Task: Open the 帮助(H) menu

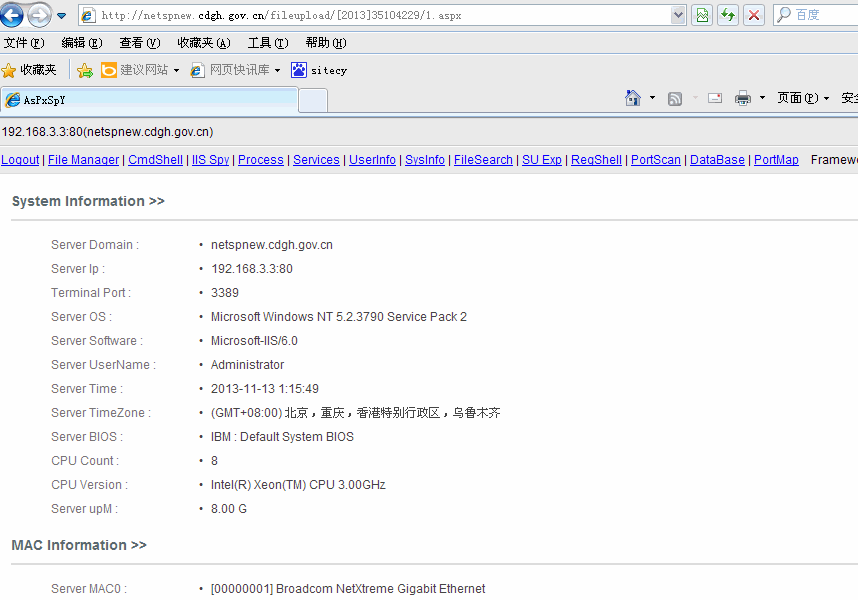Action: (x=326, y=43)
